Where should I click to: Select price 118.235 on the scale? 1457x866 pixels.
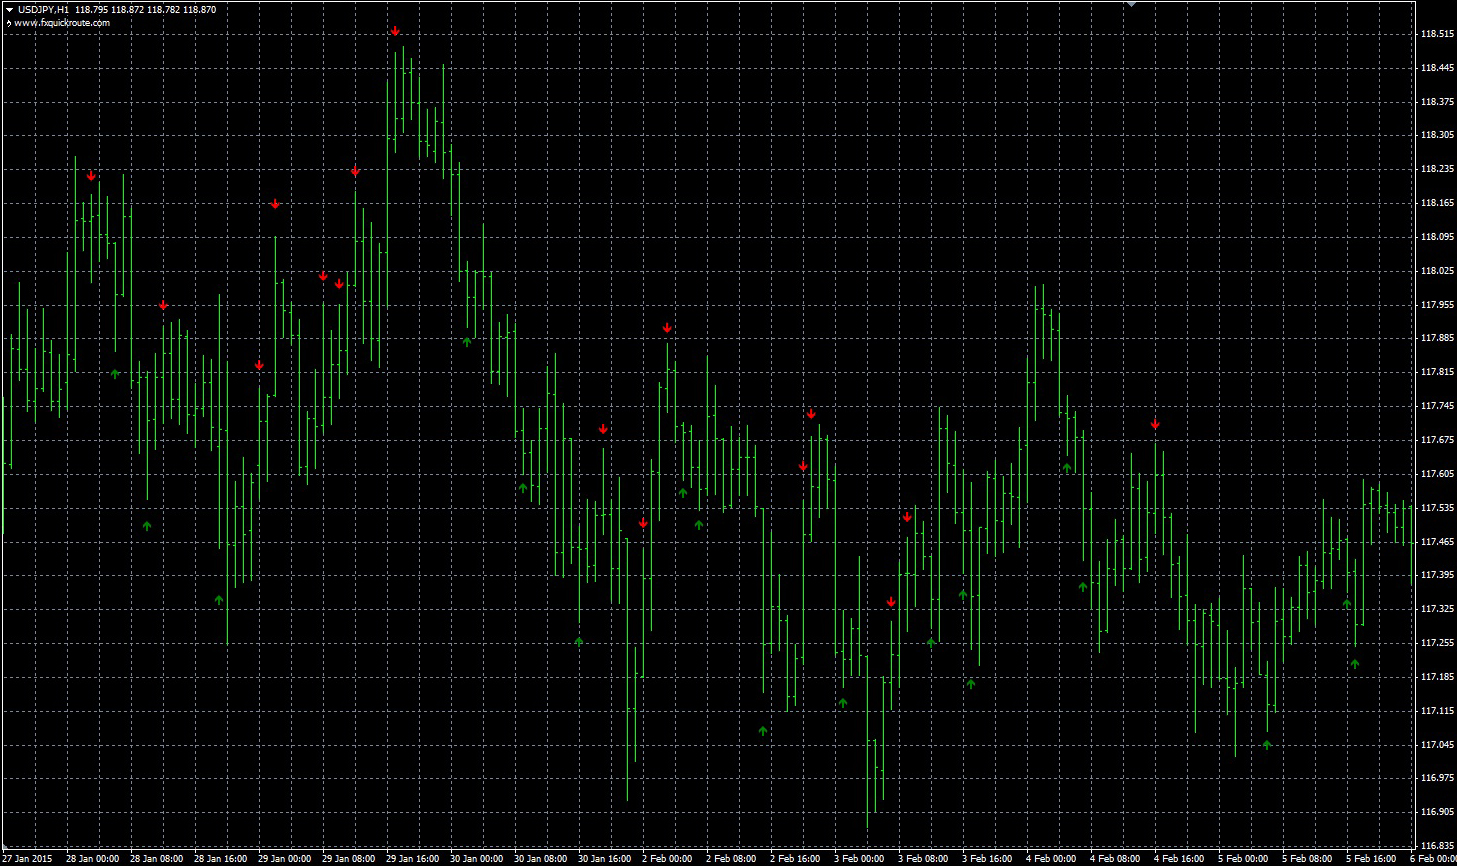pos(1436,169)
